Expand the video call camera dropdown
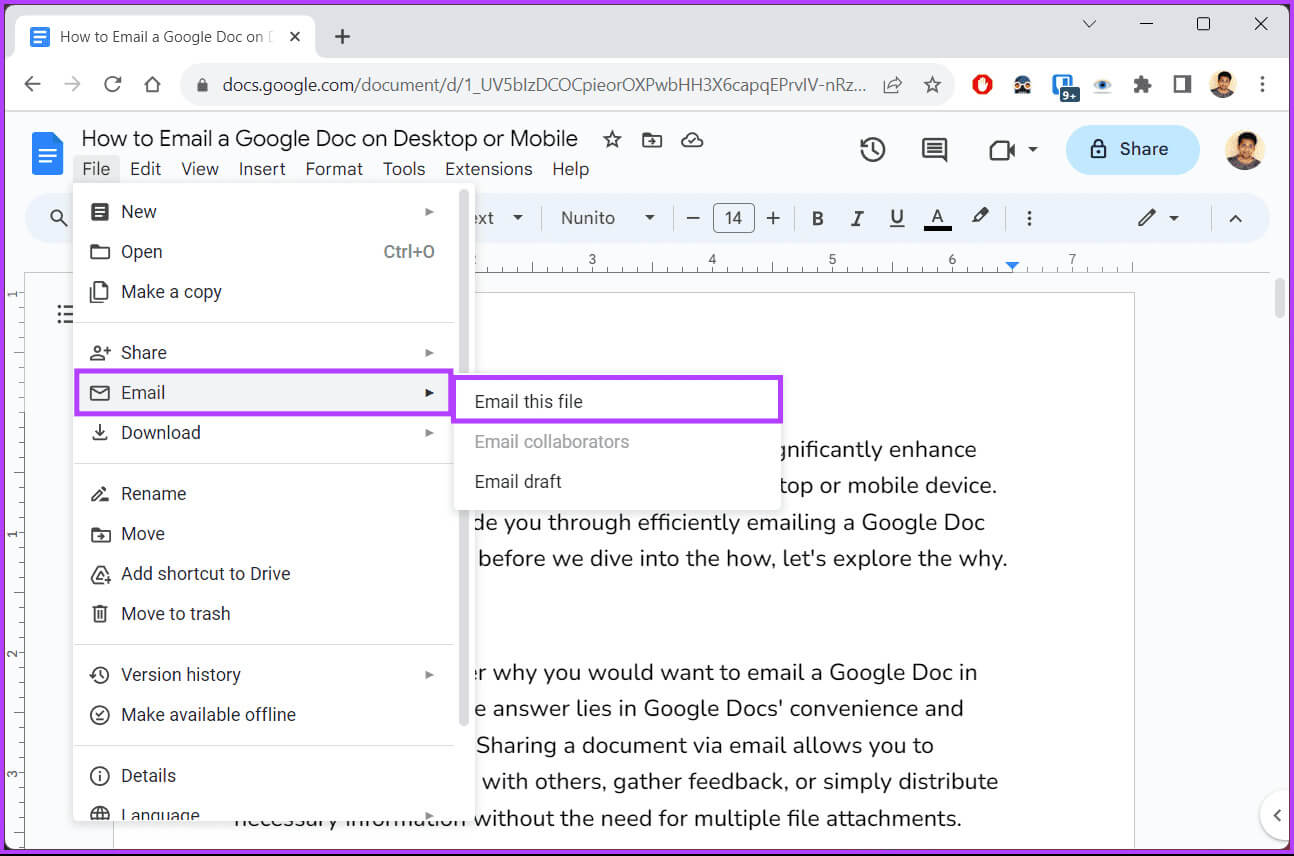Viewport: 1294px width, 856px height. [1012, 150]
